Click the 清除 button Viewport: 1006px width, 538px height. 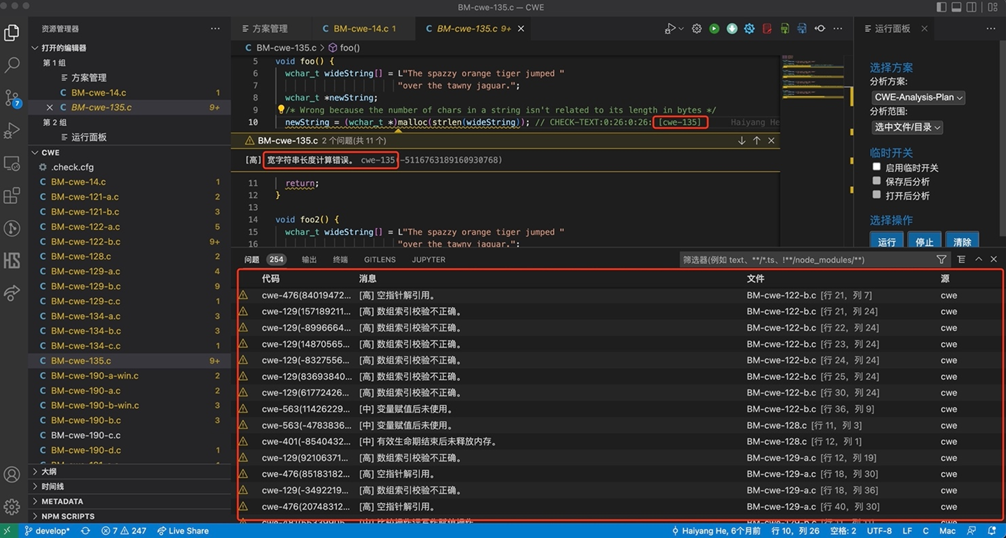click(x=962, y=240)
